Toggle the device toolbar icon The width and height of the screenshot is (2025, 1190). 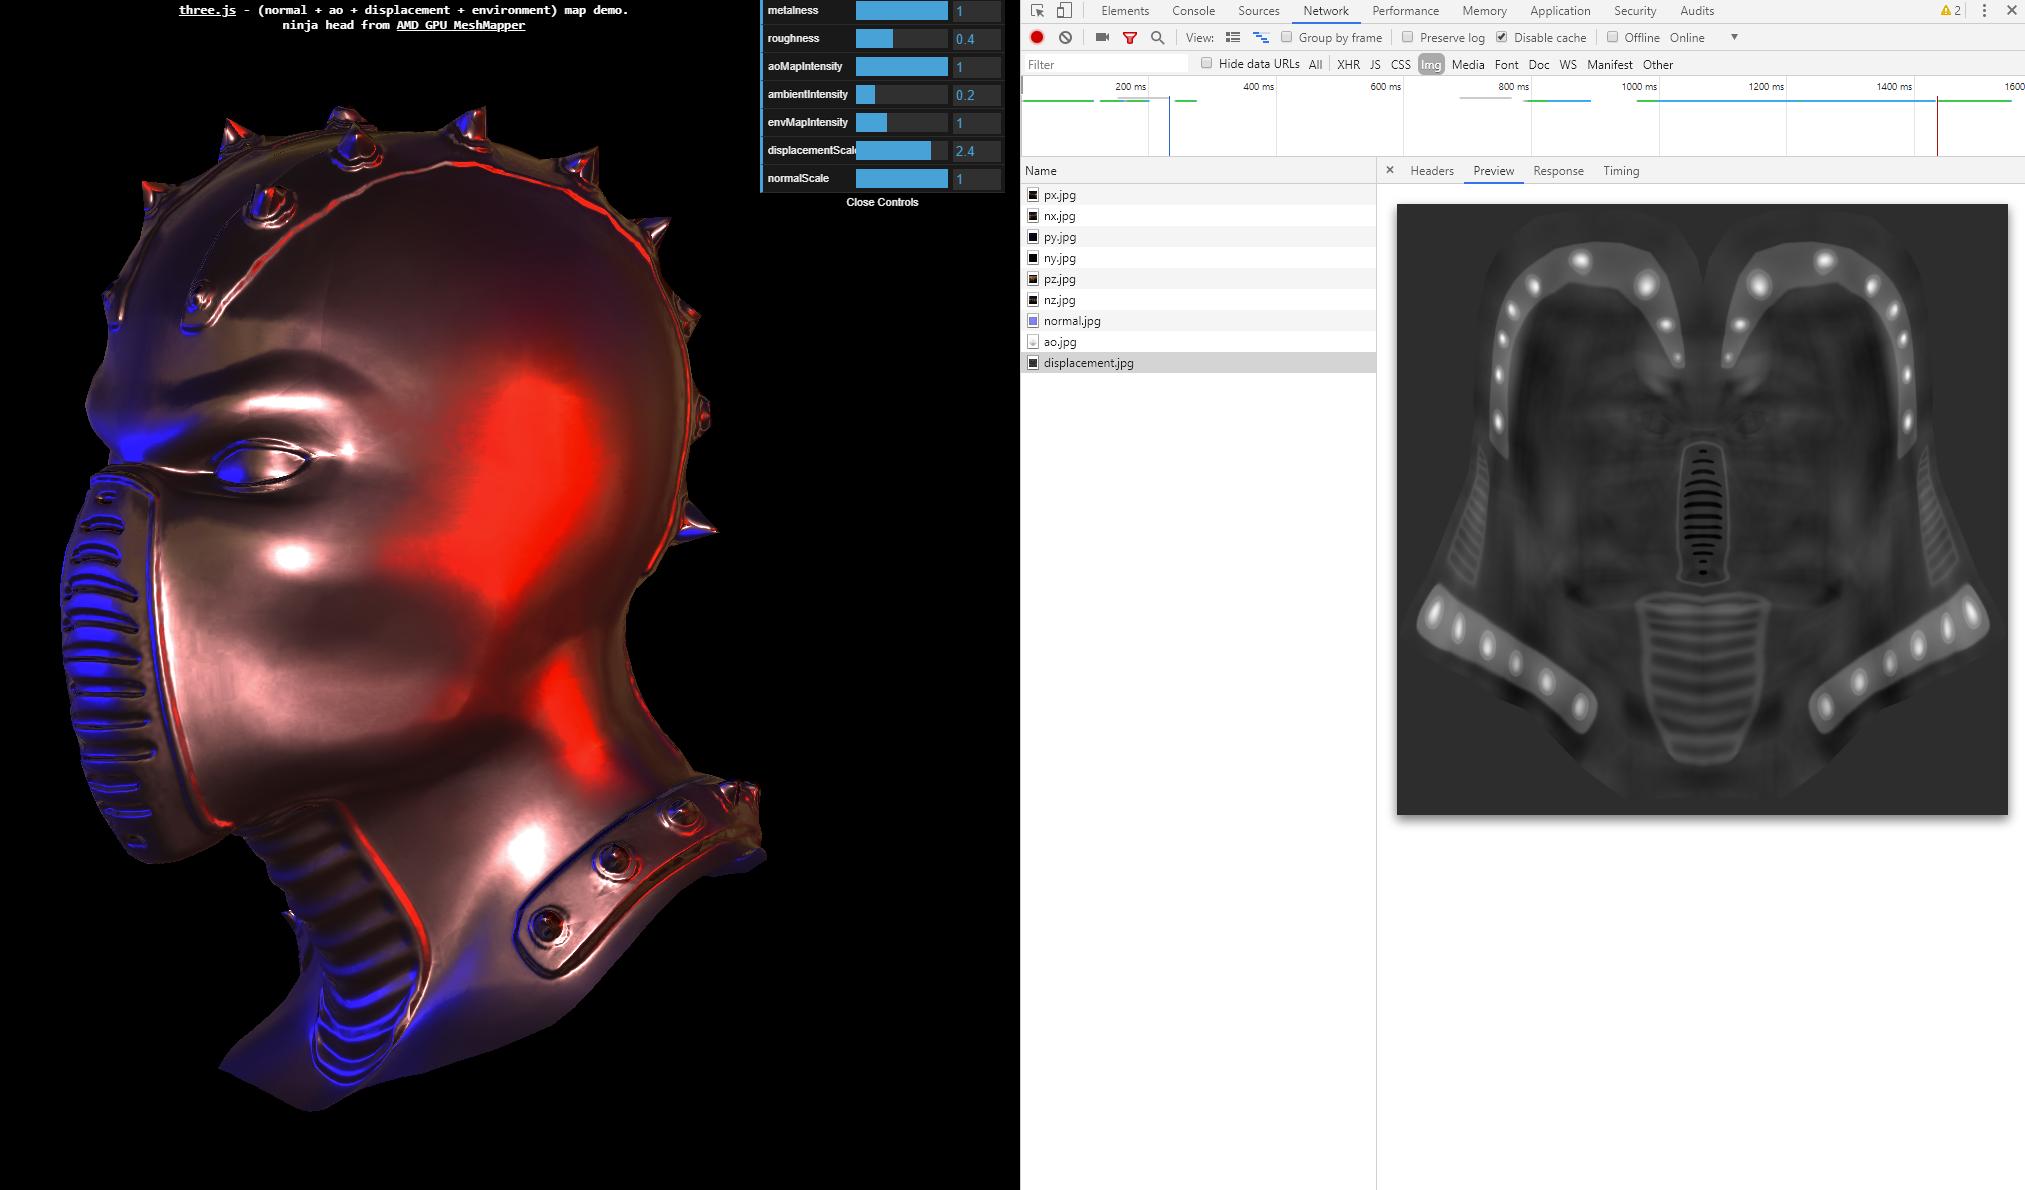tap(1065, 10)
